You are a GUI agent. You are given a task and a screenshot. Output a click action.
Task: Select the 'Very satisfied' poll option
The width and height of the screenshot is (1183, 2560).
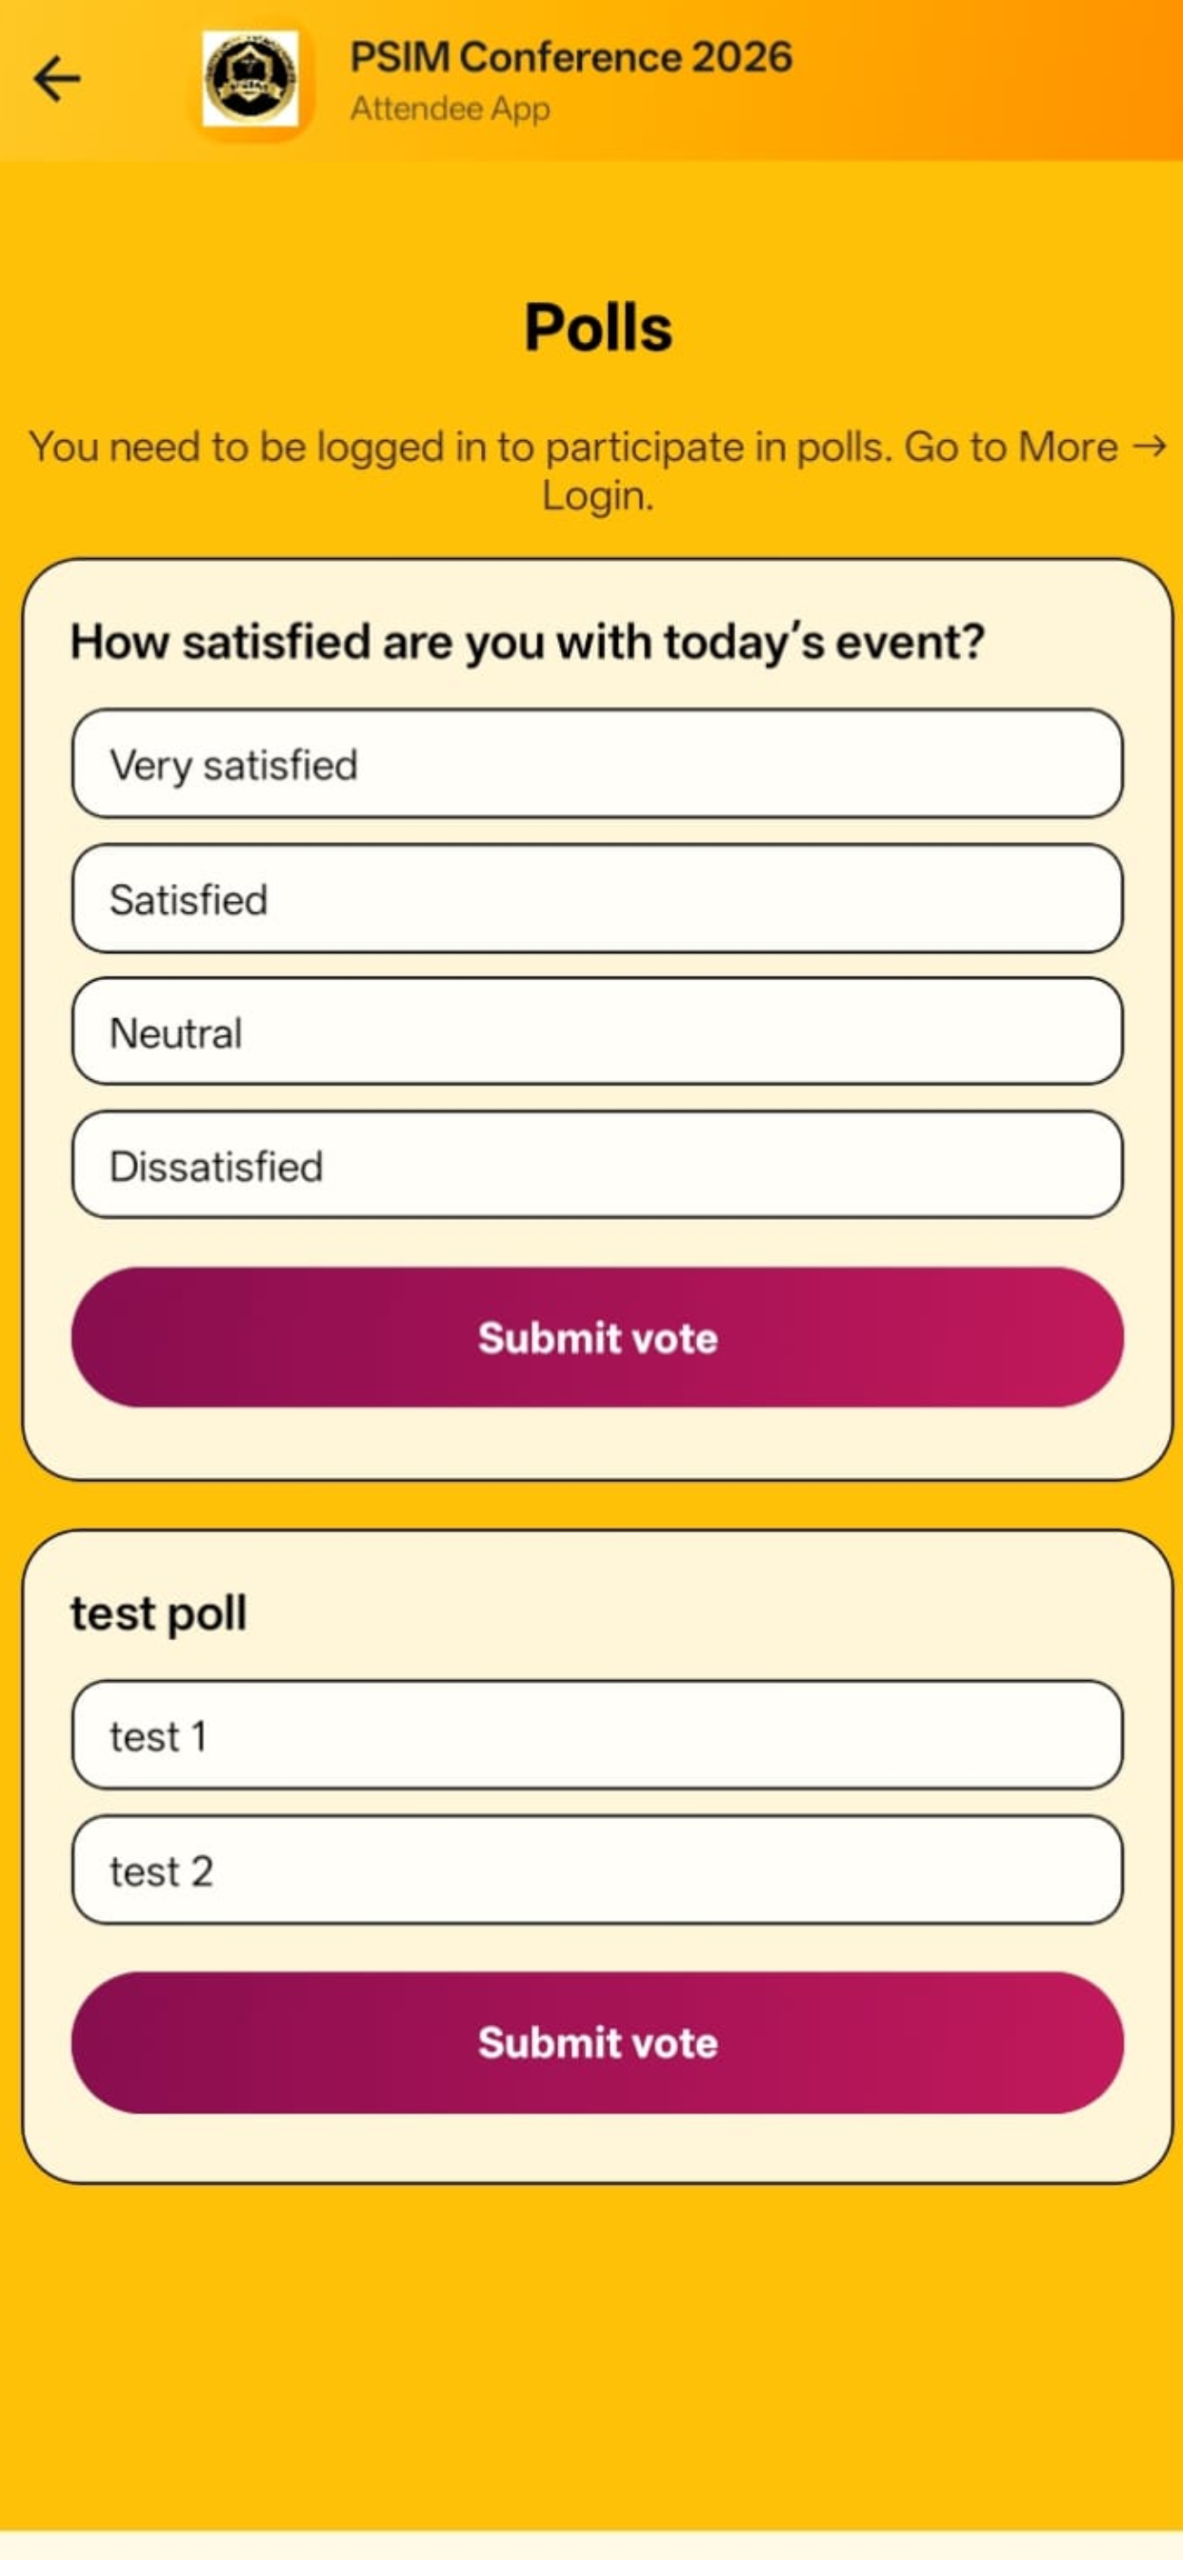pyautogui.click(x=597, y=764)
